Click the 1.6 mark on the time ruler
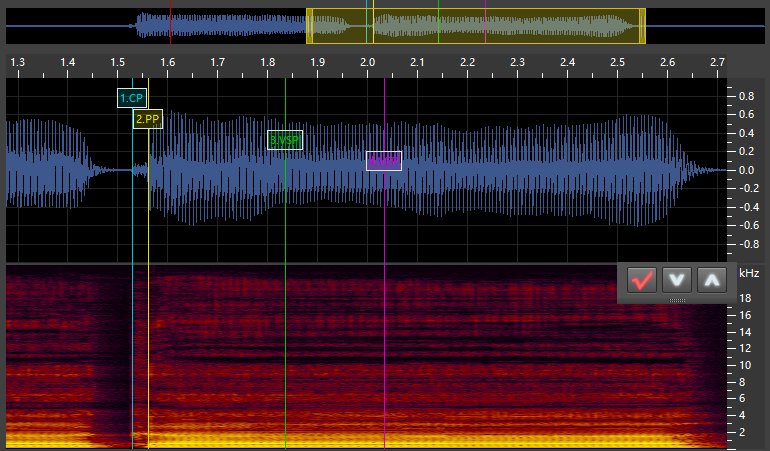 pos(167,63)
